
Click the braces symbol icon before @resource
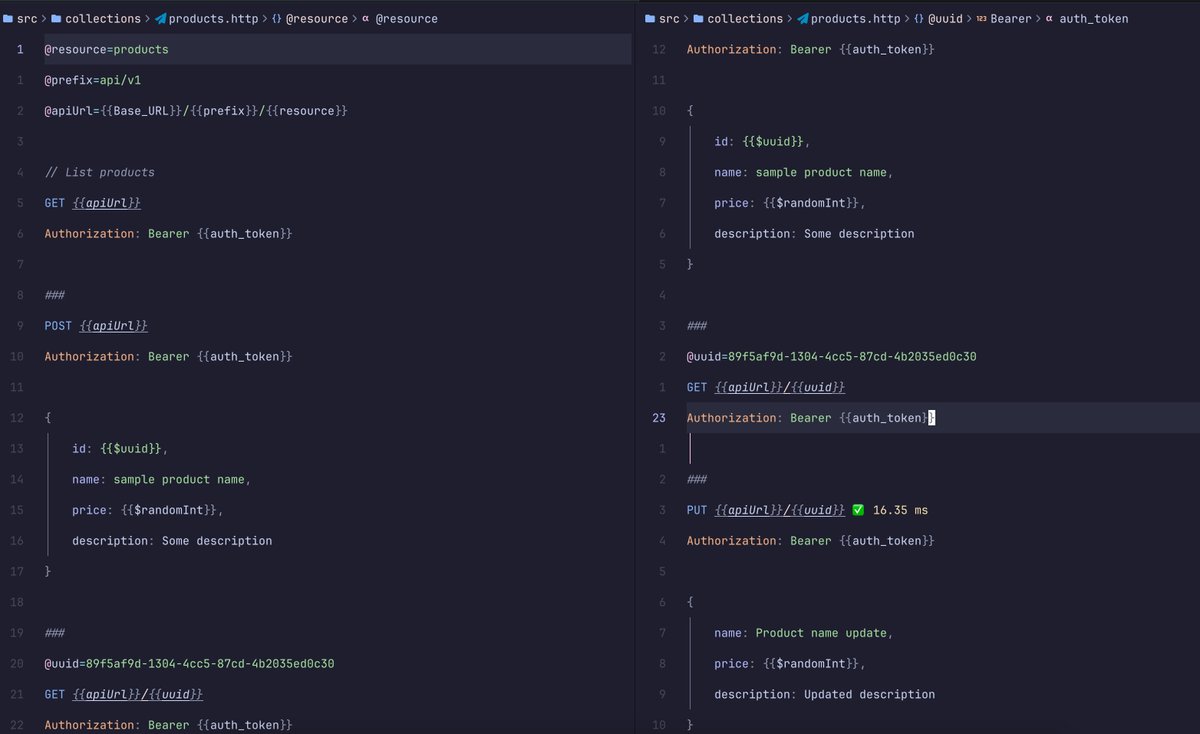(x=277, y=18)
